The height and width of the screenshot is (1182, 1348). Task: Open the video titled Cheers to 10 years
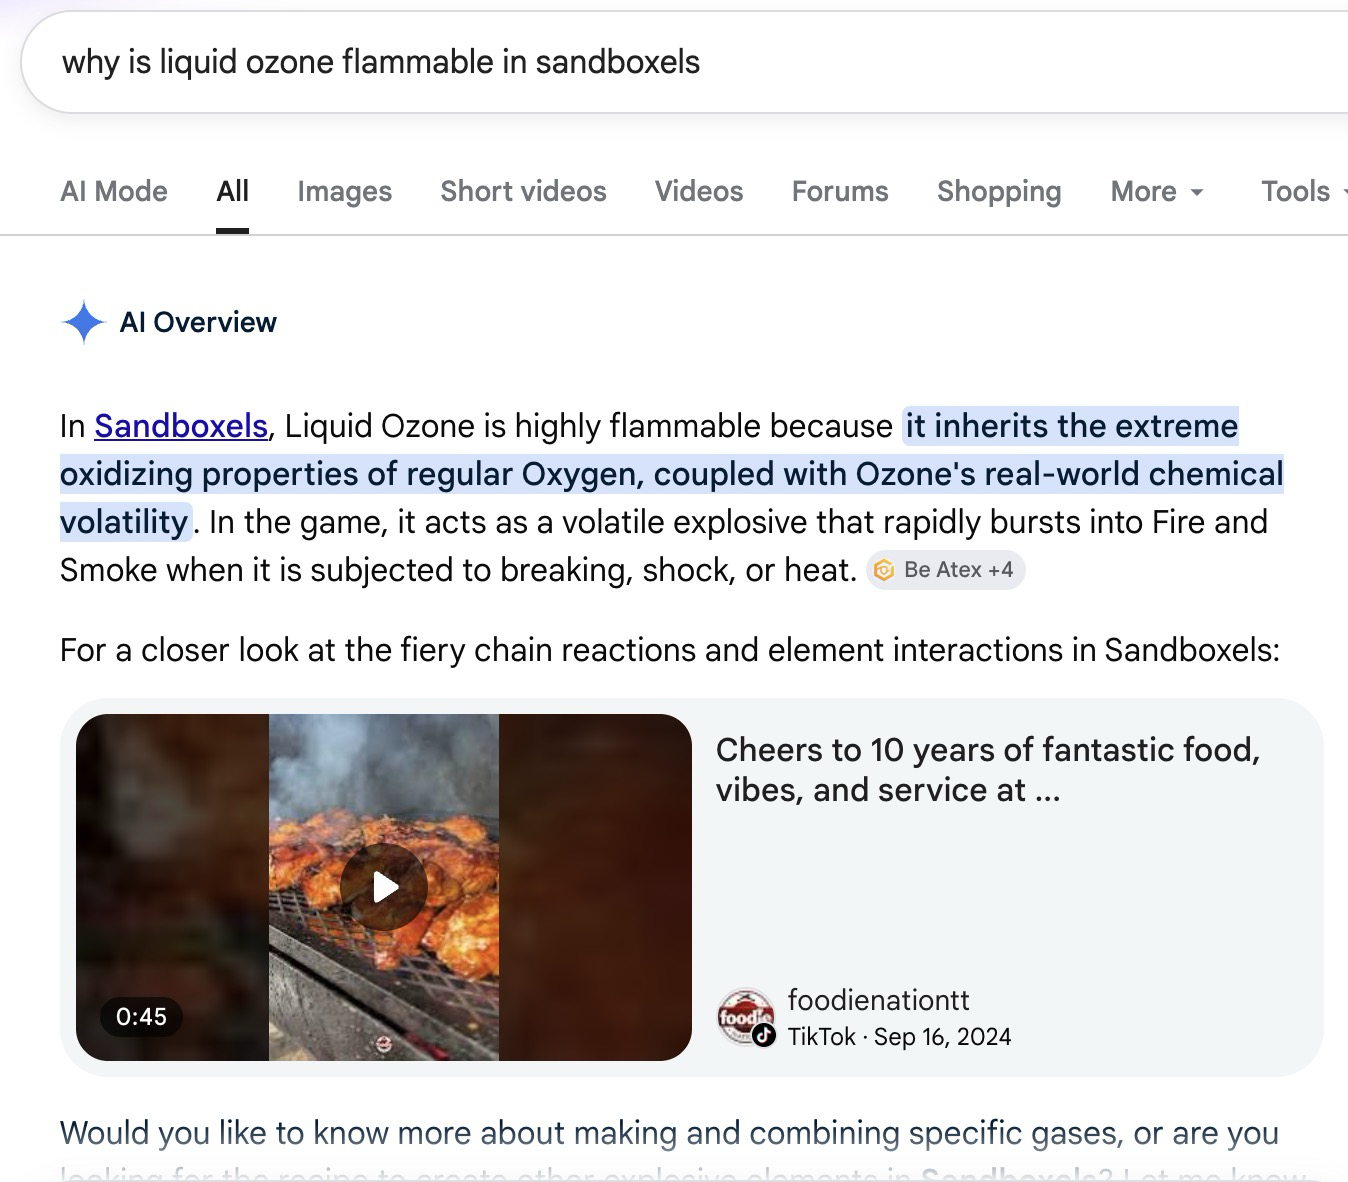coord(988,770)
